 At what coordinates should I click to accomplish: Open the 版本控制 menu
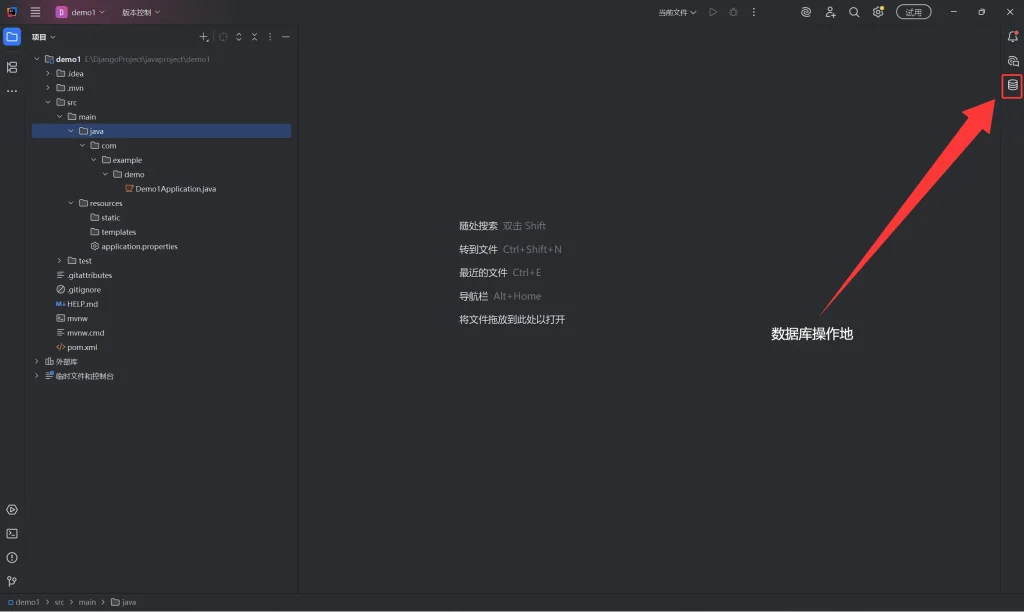point(140,12)
